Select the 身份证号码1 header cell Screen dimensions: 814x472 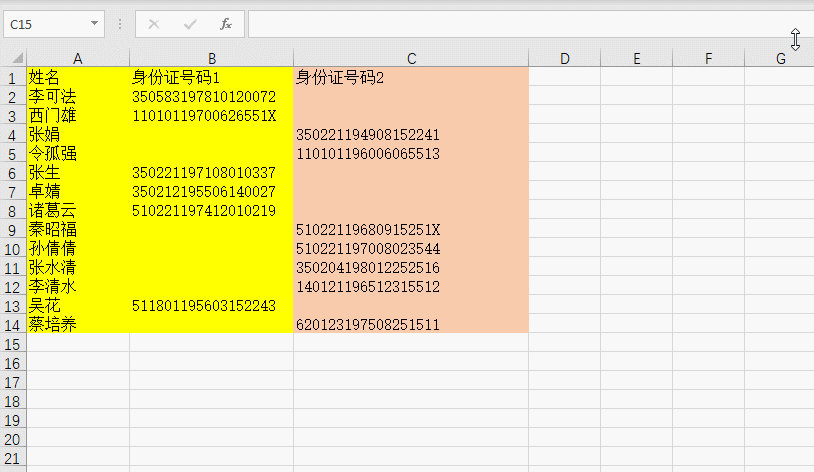click(211, 77)
